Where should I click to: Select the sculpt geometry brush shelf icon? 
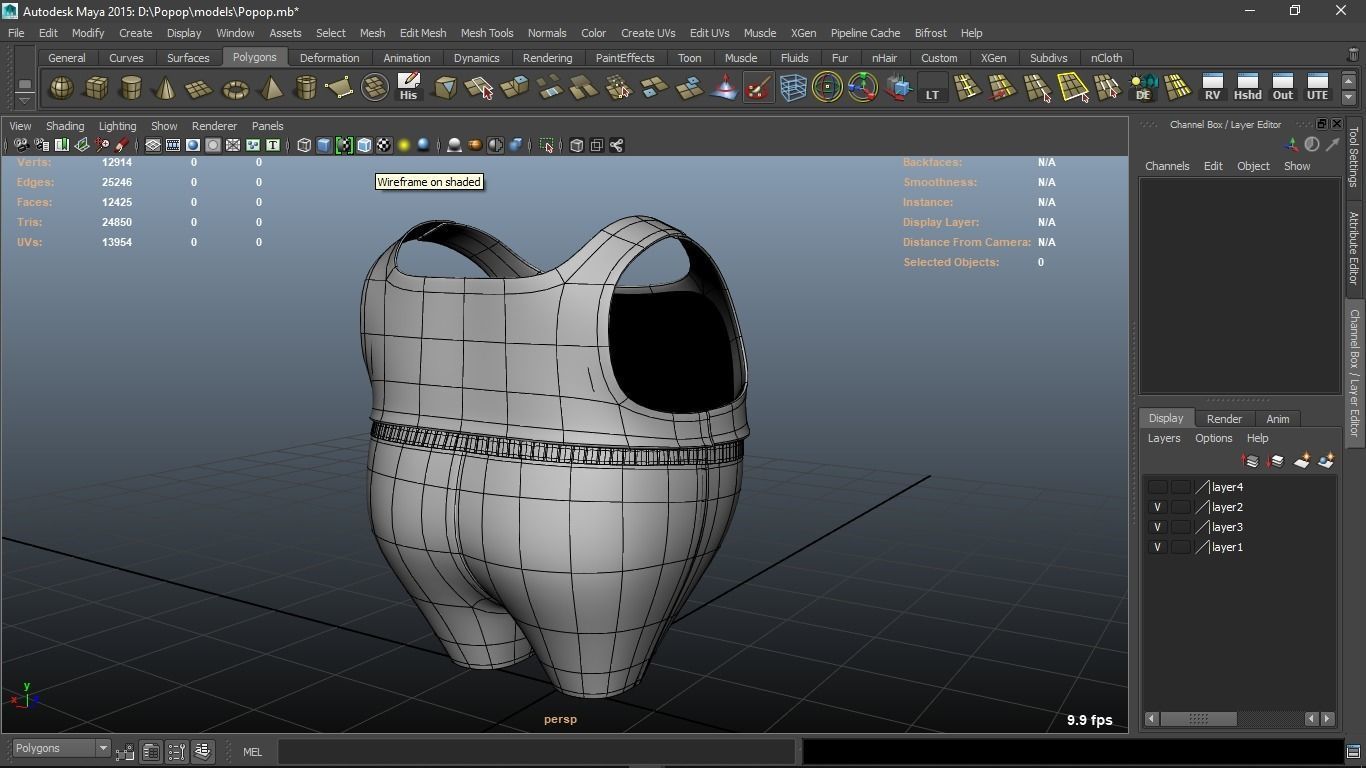[x=758, y=88]
